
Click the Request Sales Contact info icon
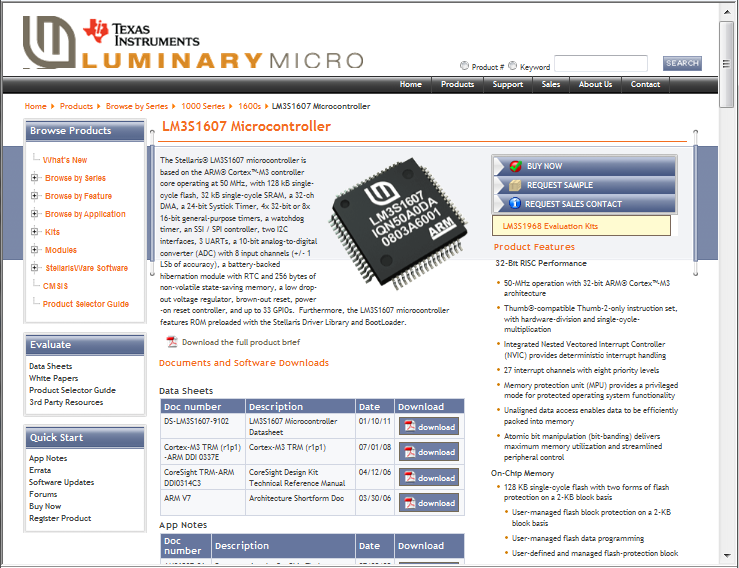(x=515, y=203)
